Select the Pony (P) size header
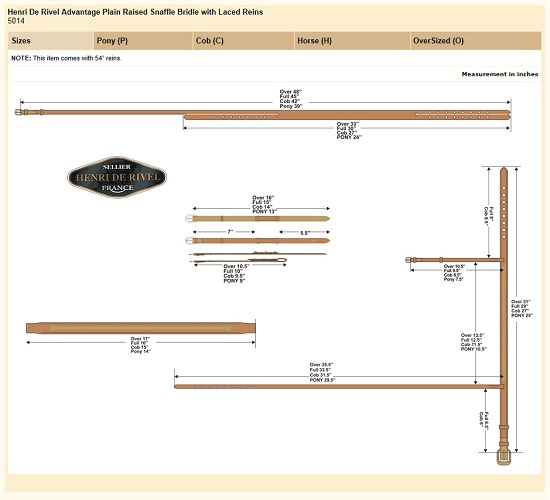Screen dimensions: 550x500 (x=143, y=41)
